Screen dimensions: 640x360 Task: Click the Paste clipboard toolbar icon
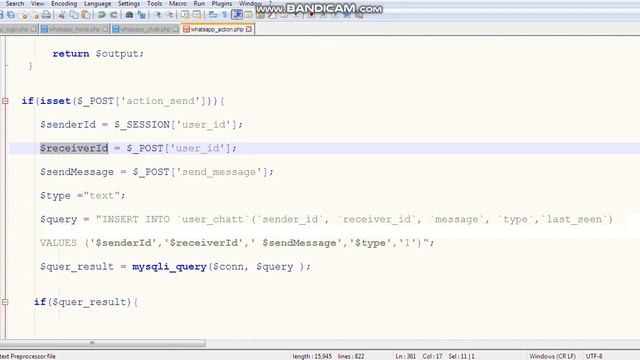coord(85,15)
